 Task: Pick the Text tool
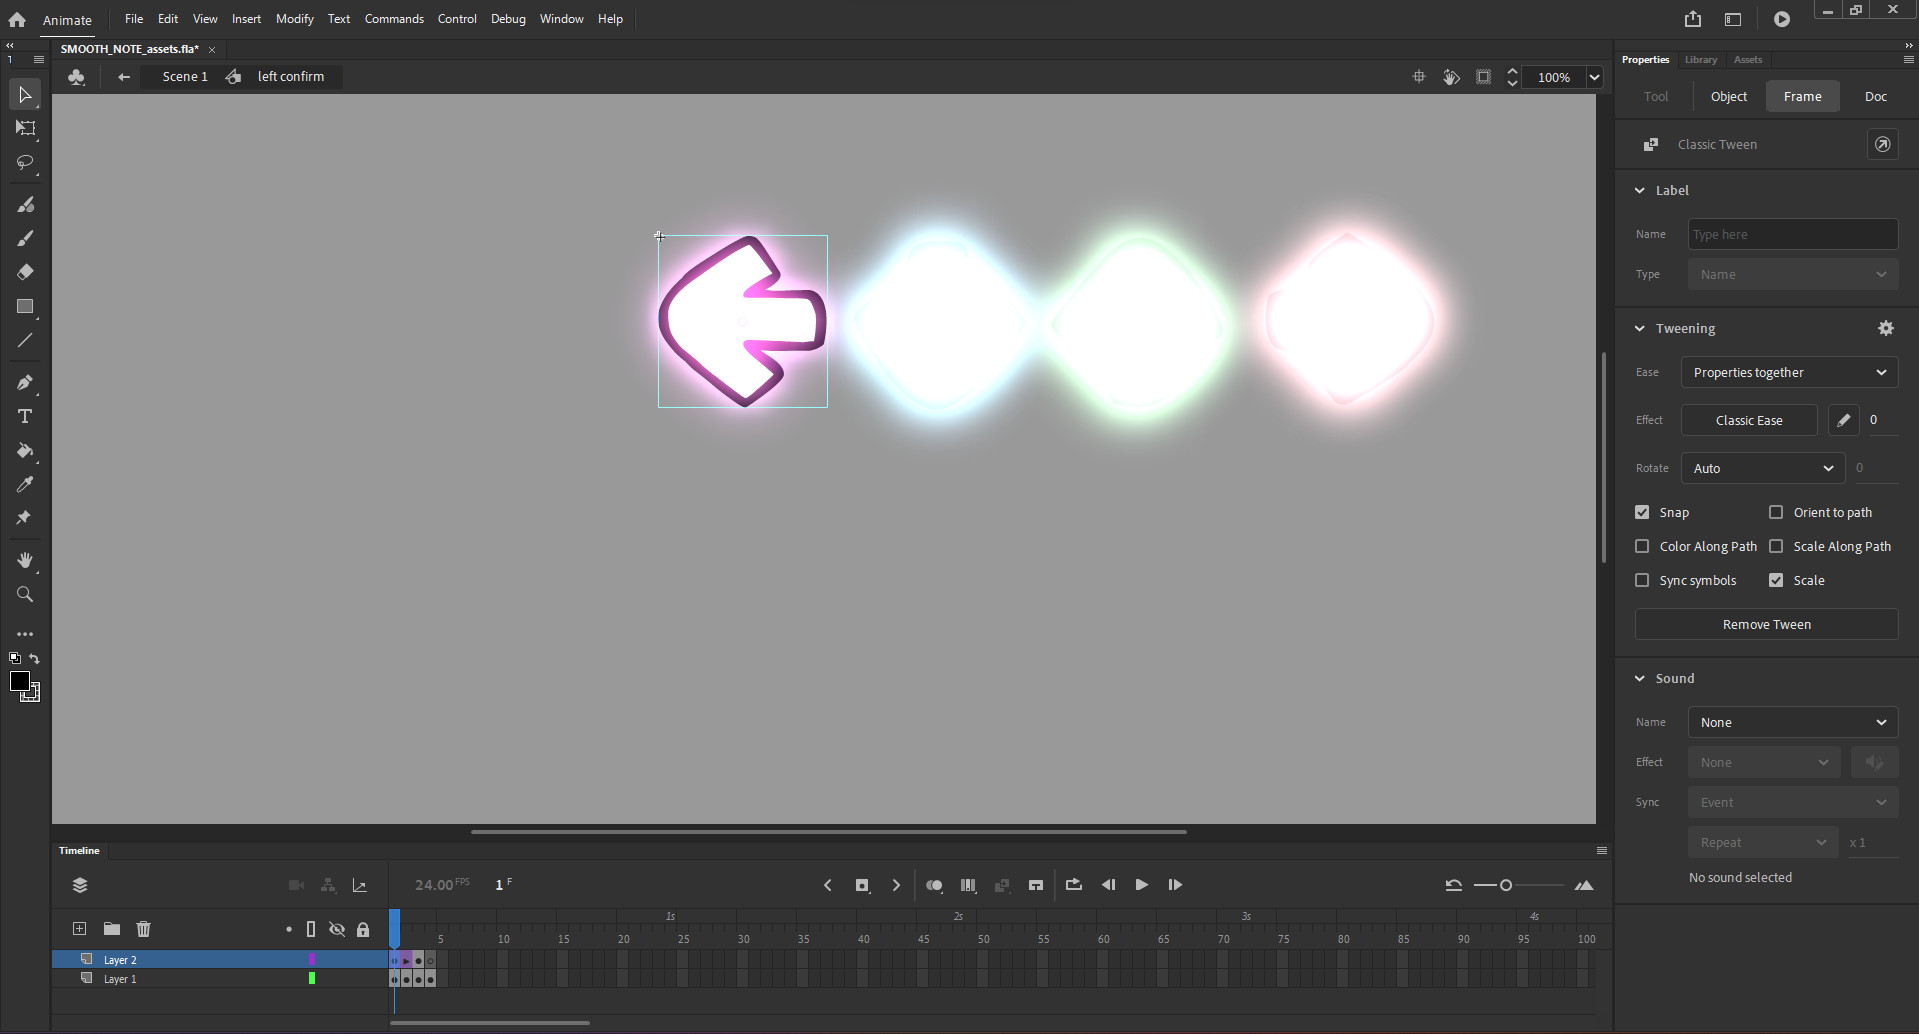24,416
